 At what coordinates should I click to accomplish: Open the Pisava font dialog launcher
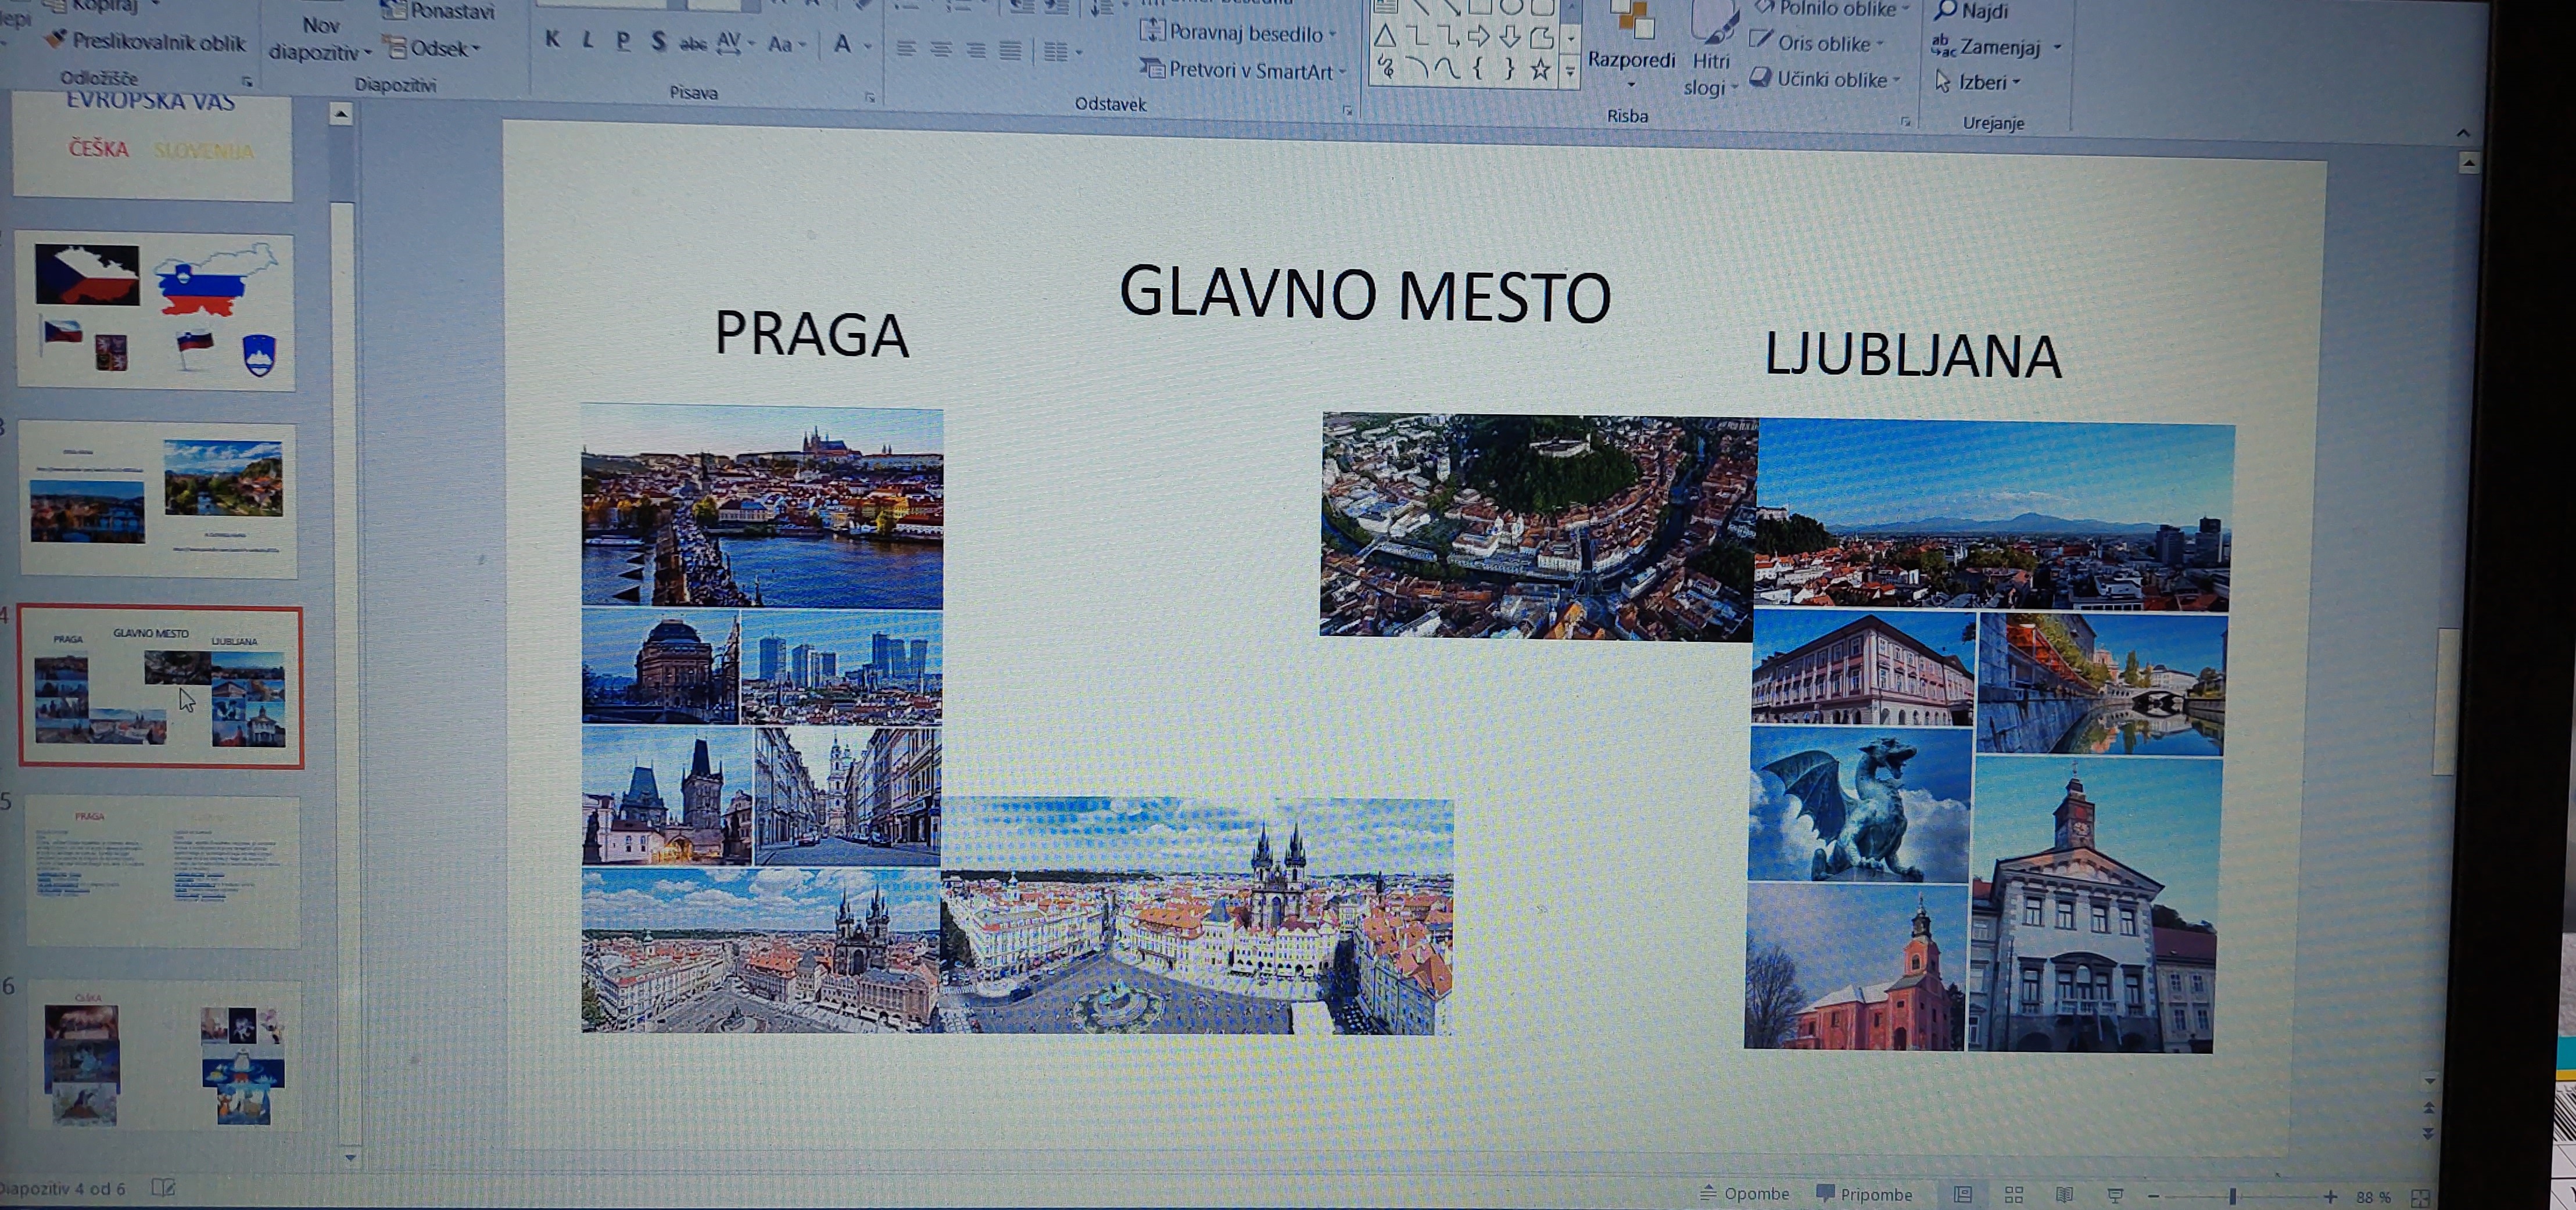[x=869, y=97]
